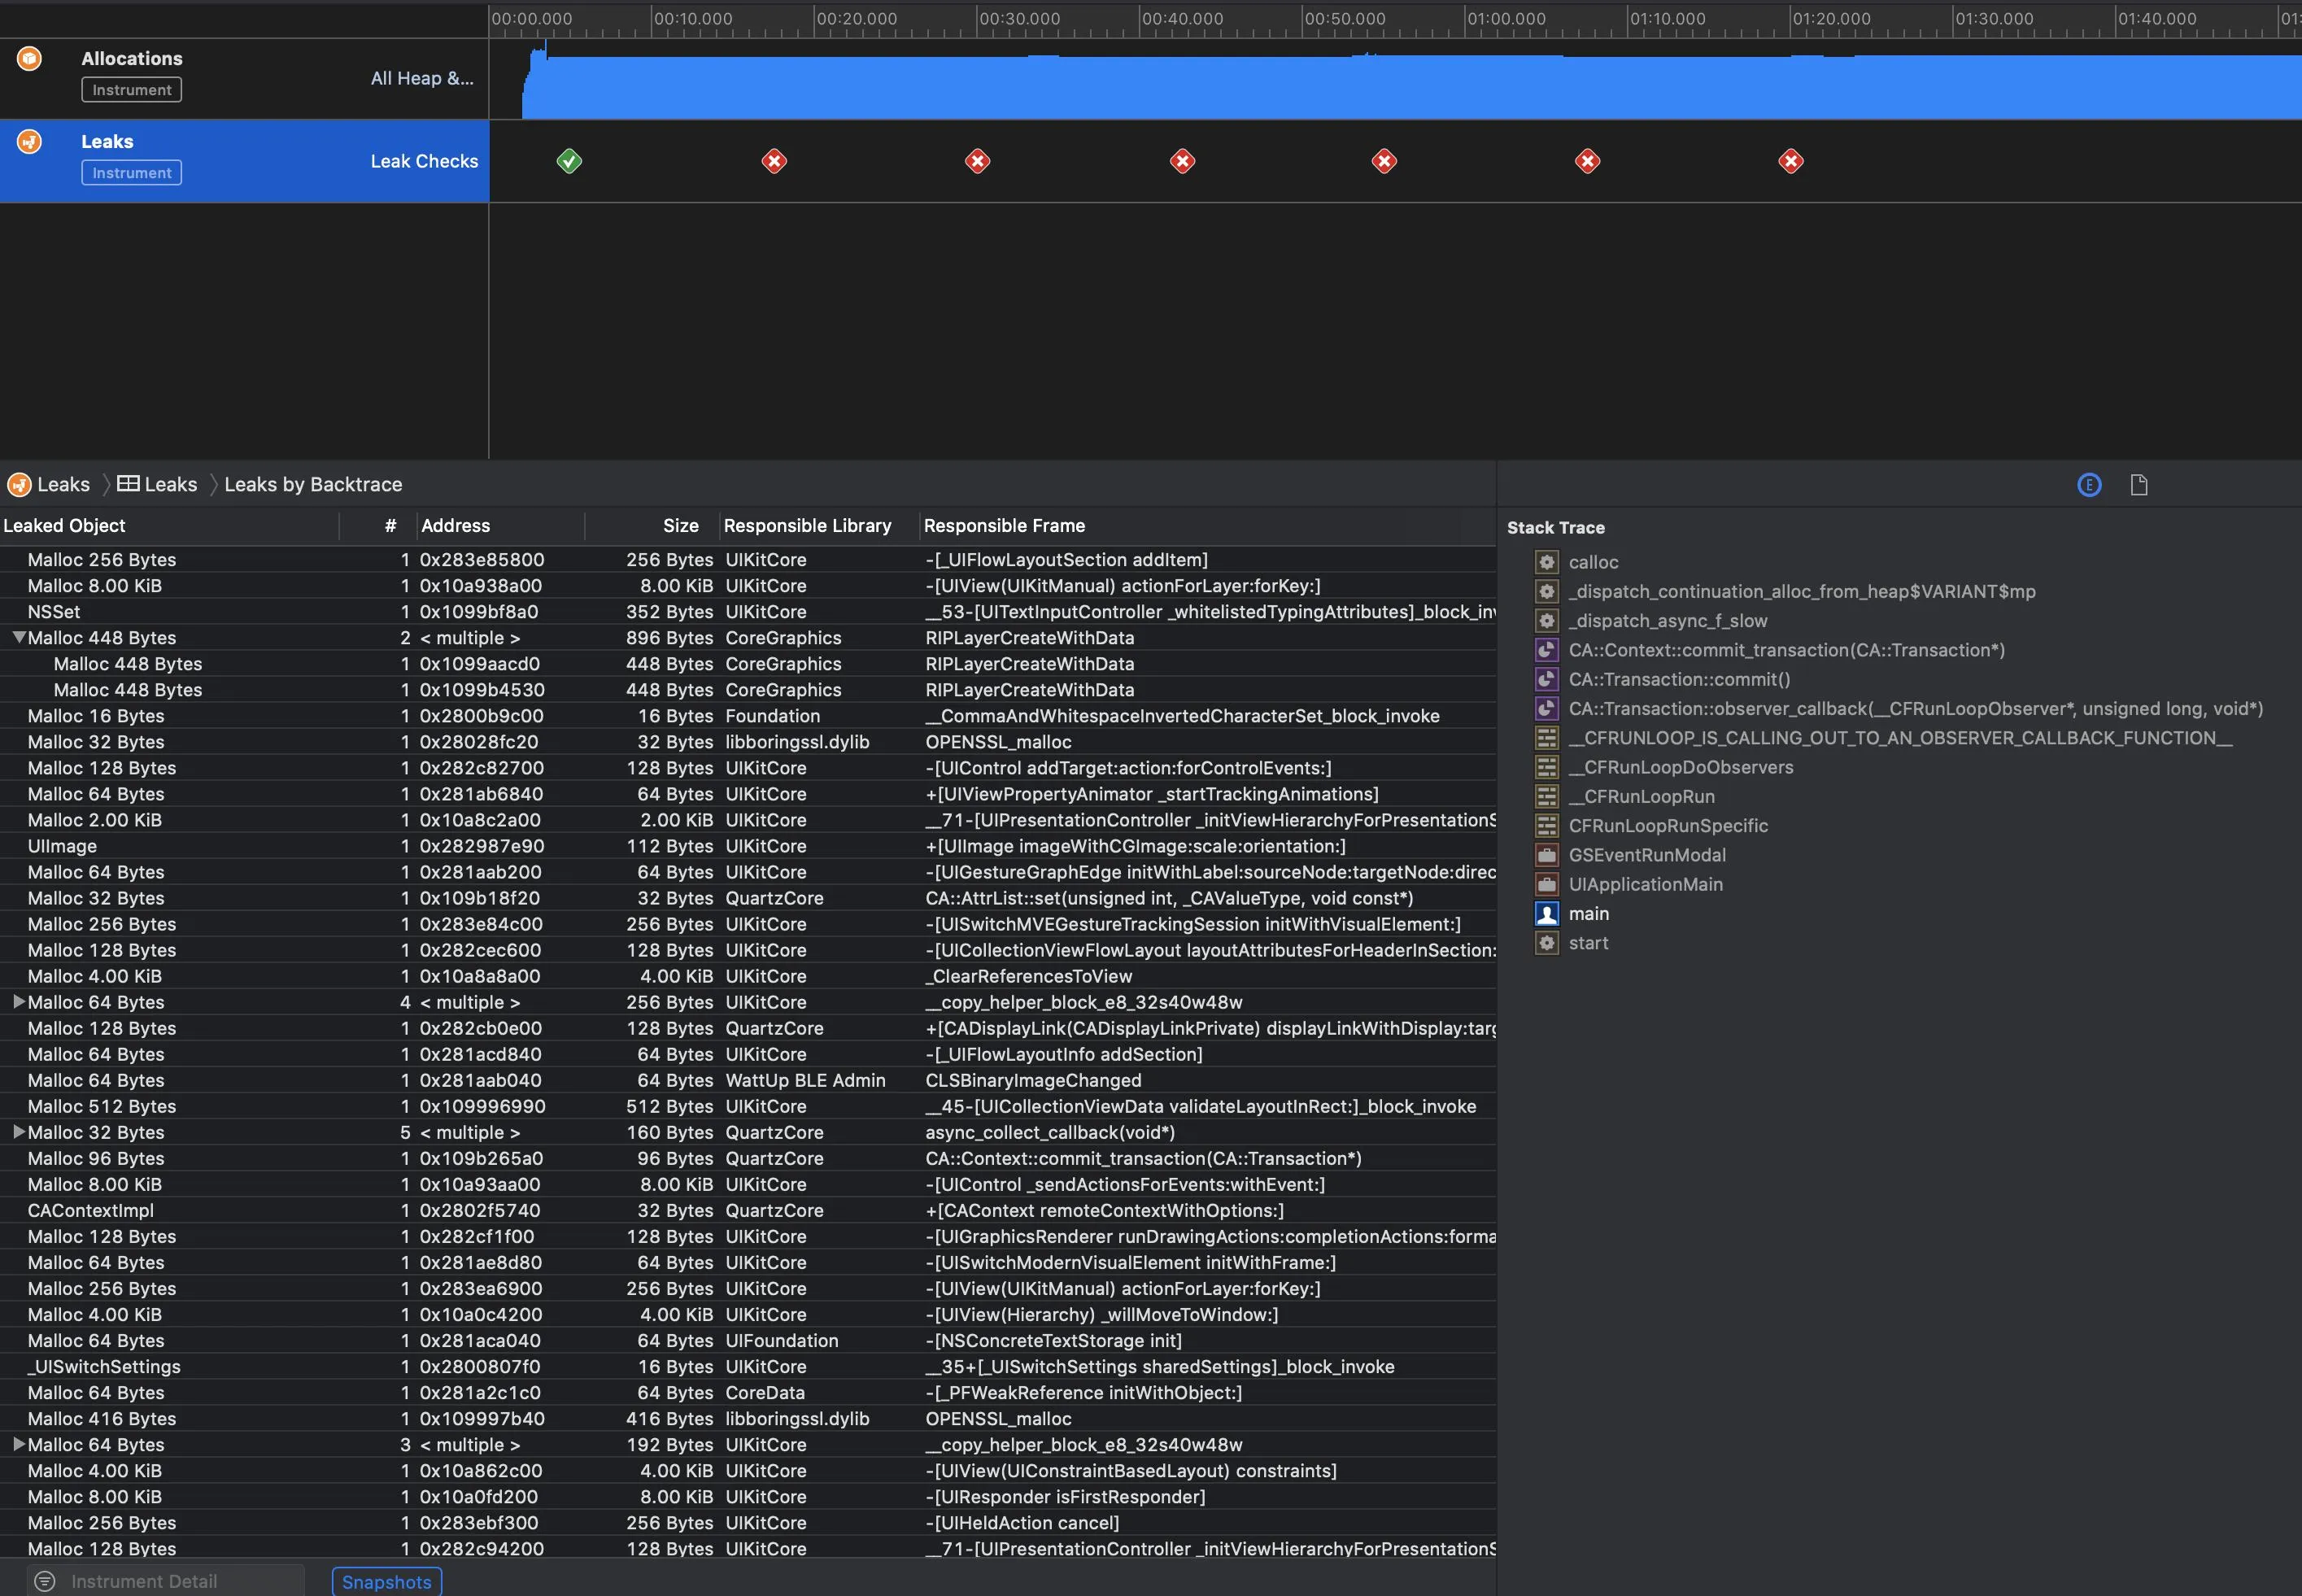Sort by the Responsible Library column header
2302x1596 pixels.
click(x=806, y=526)
